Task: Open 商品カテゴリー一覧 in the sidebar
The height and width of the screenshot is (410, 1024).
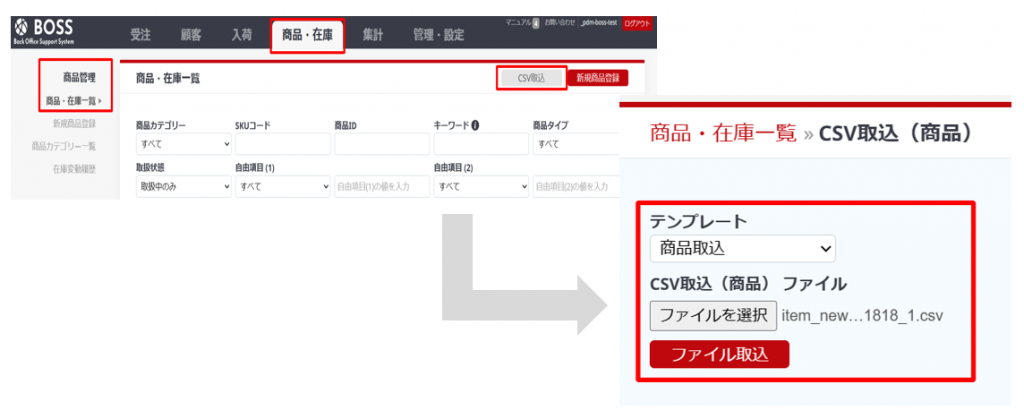Action: tap(64, 146)
